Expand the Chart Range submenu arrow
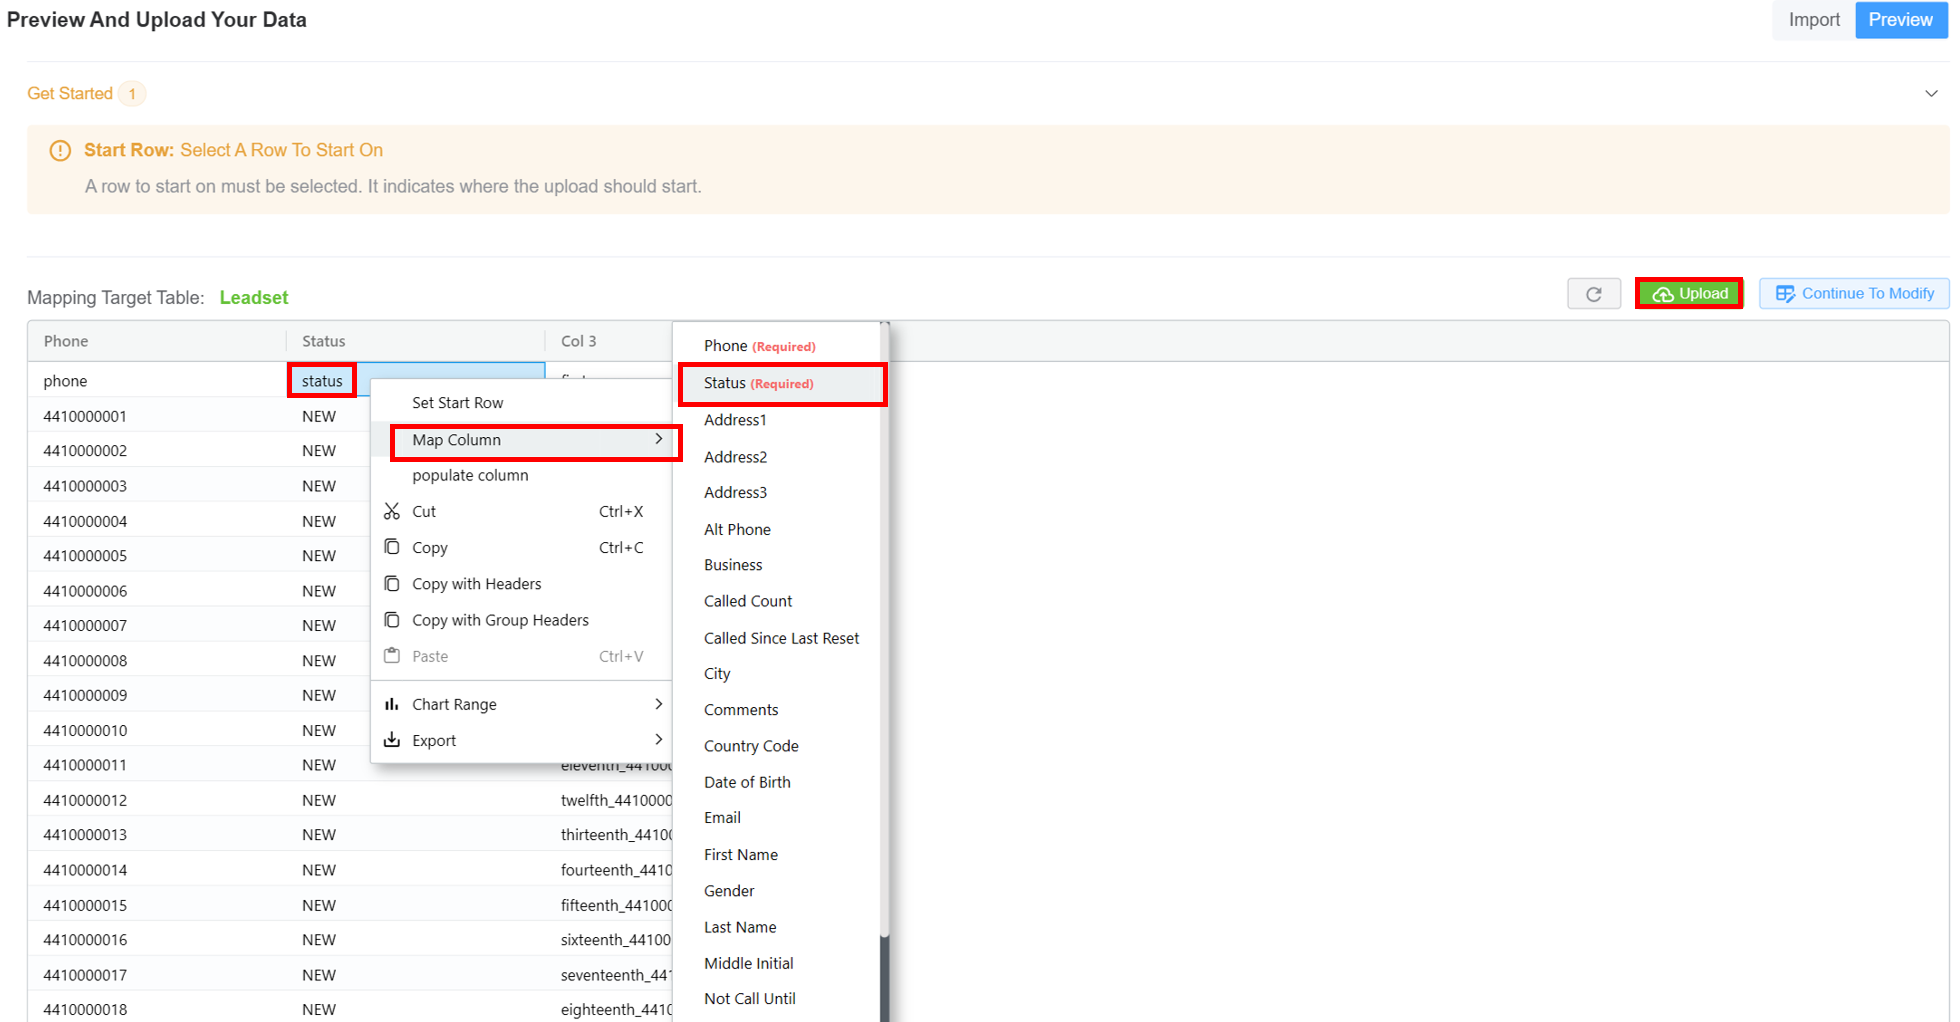Viewport: 1960px width, 1022px height. pyautogui.click(x=658, y=704)
